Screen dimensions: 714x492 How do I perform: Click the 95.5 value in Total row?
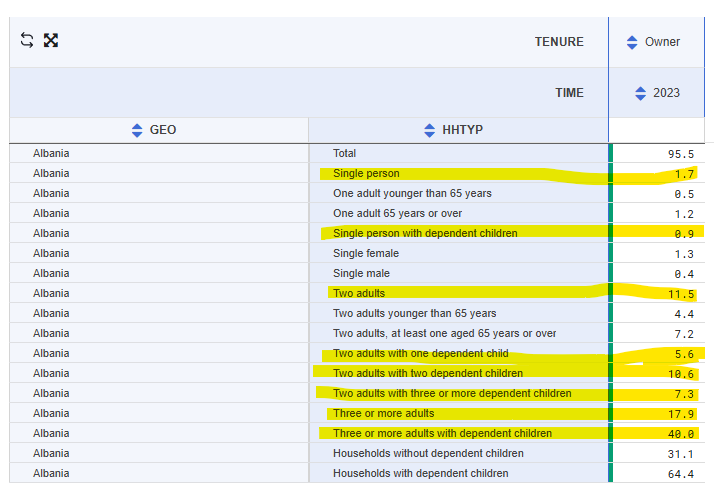pos(681,154)
